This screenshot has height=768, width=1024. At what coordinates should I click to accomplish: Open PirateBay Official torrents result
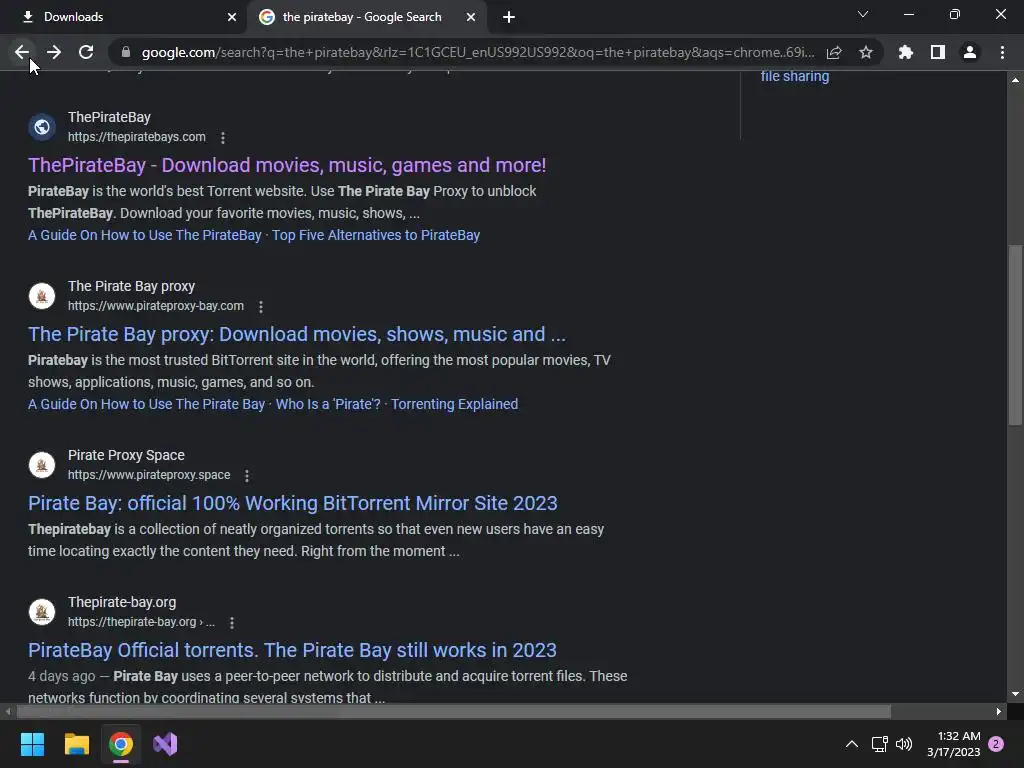292,650
